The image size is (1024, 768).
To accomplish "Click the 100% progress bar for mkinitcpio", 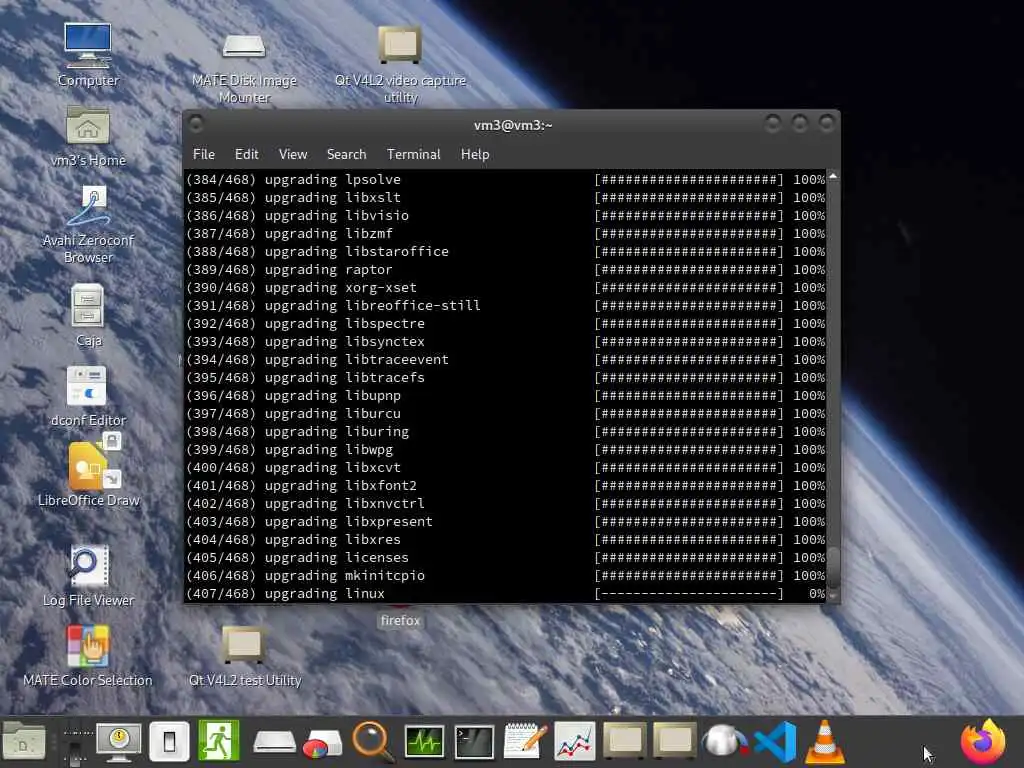I will click(688, 575).
